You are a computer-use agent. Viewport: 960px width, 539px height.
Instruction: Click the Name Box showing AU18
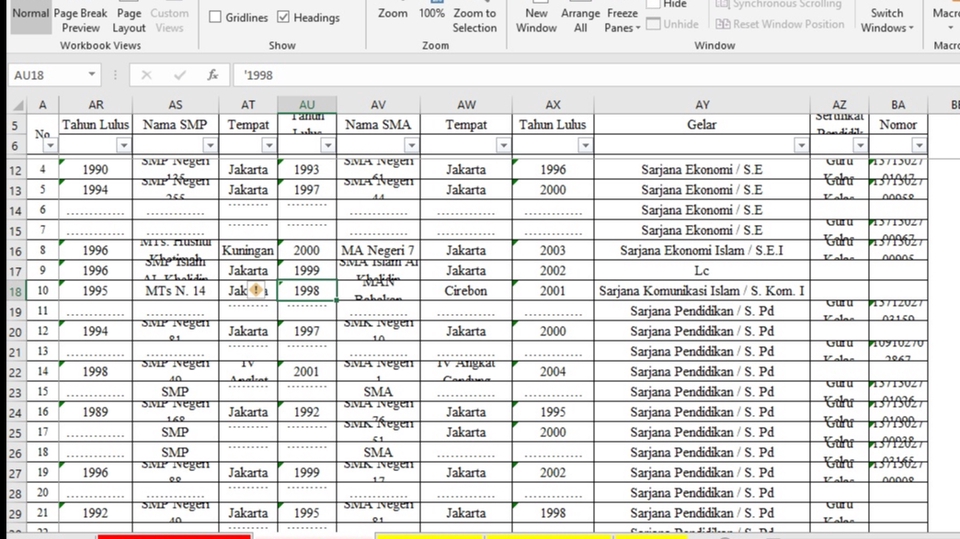point(48,75)
